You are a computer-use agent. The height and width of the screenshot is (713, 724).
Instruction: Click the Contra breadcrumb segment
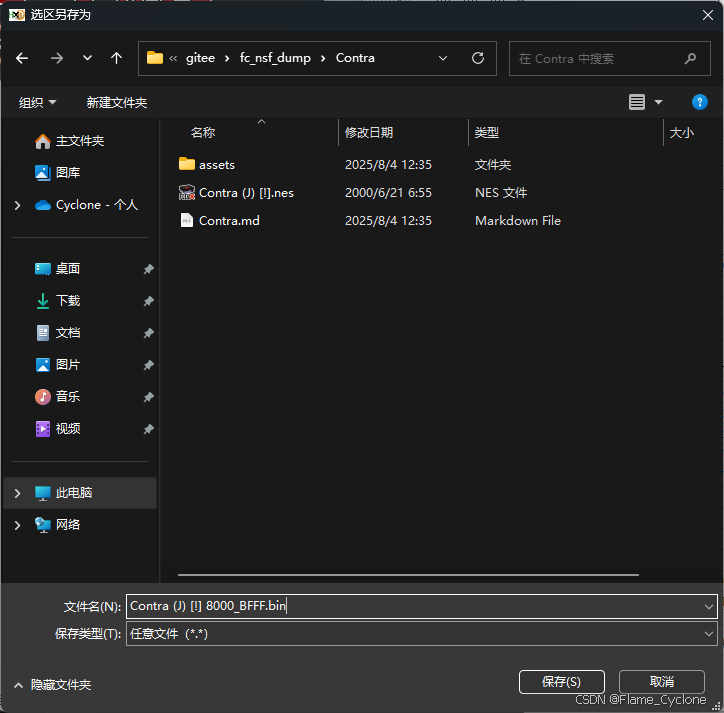[x=355, y=58]
